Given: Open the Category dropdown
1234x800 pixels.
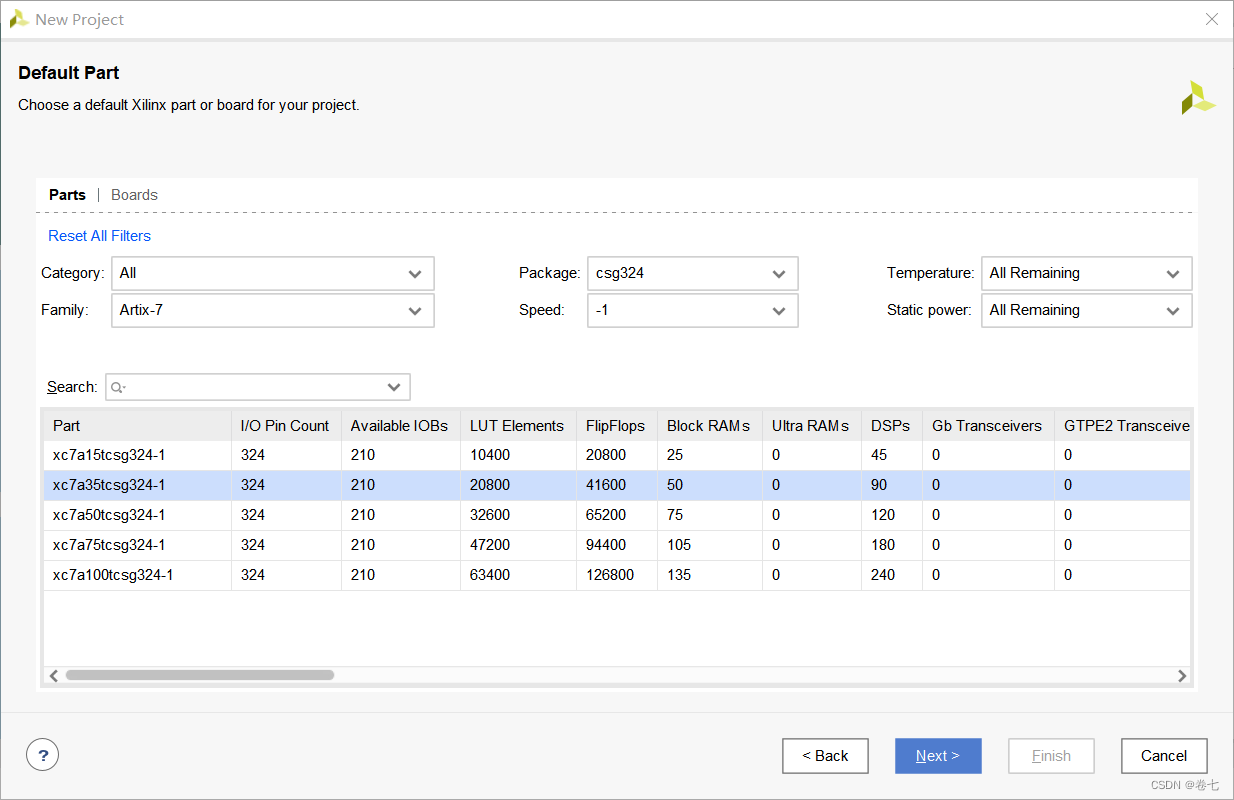Looking at the screenshot, I should (x=273, y=273).
